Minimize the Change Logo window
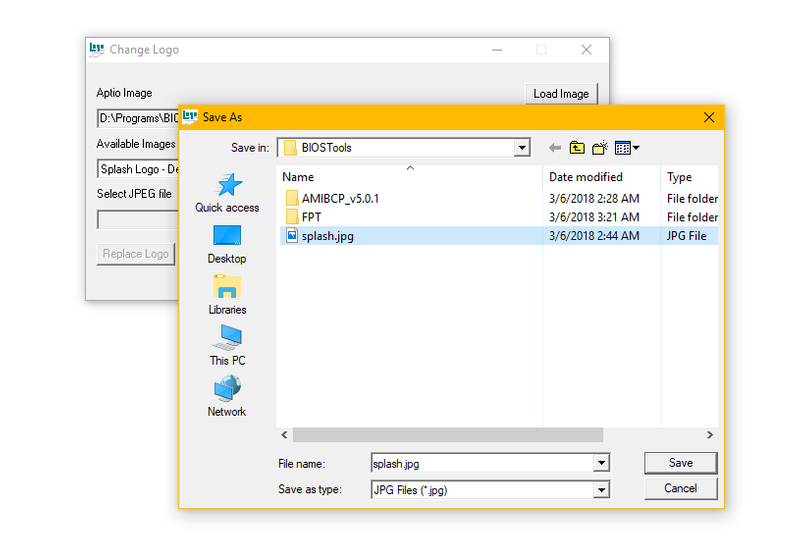800x543 pixels. [497, 50]
